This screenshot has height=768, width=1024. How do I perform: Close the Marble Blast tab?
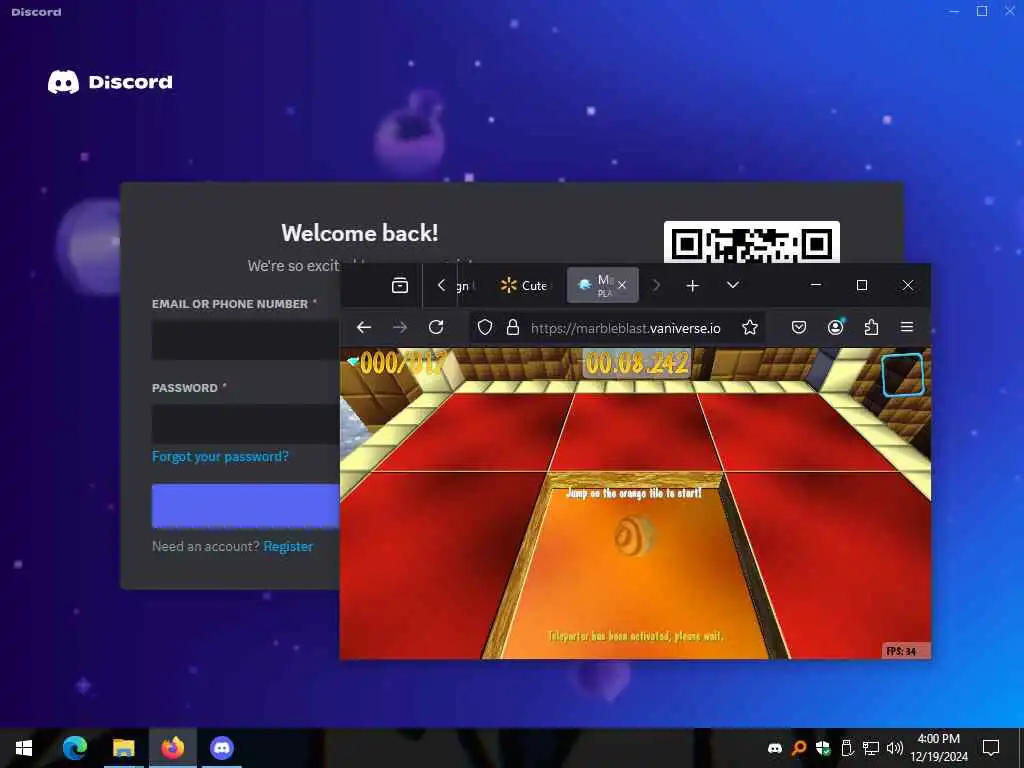coord(622,285)
